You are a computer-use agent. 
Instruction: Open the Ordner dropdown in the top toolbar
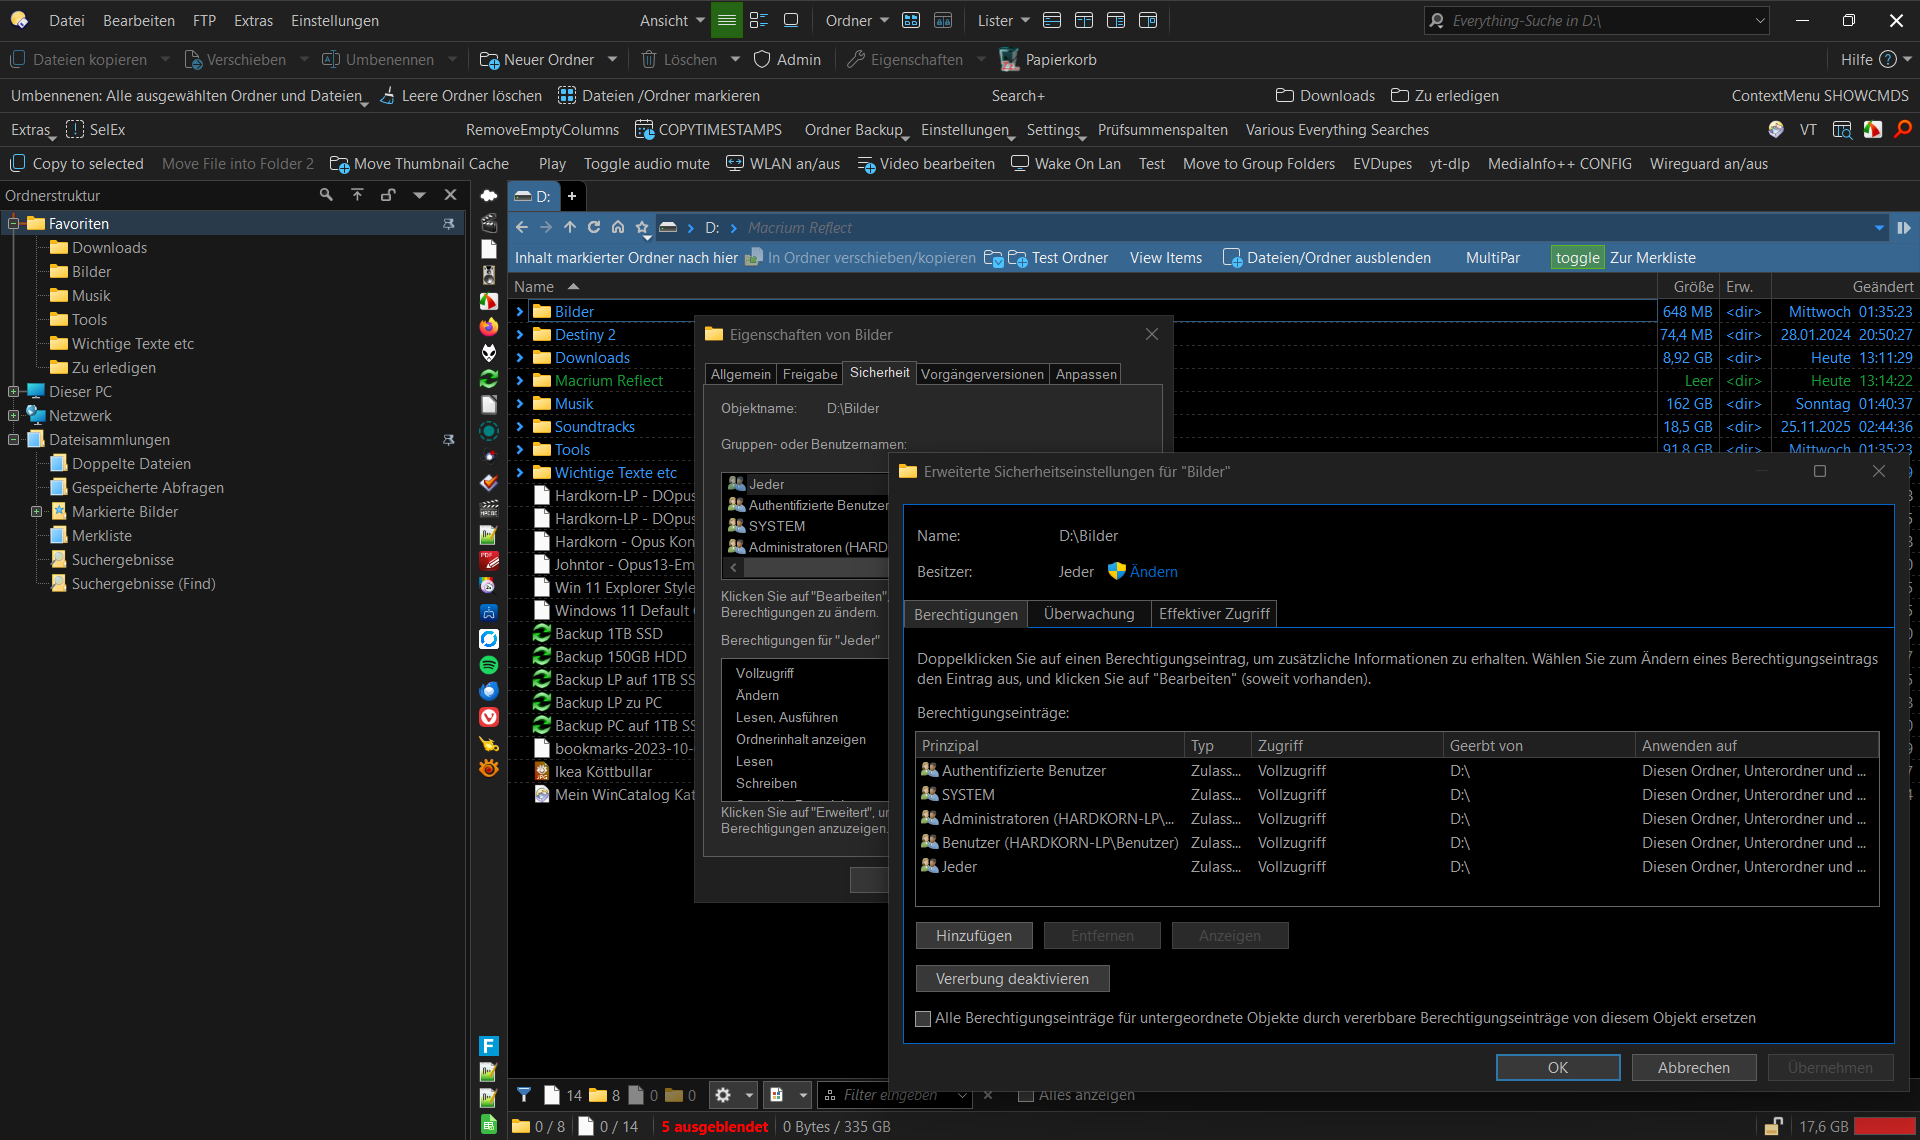(x=857, y=20)
